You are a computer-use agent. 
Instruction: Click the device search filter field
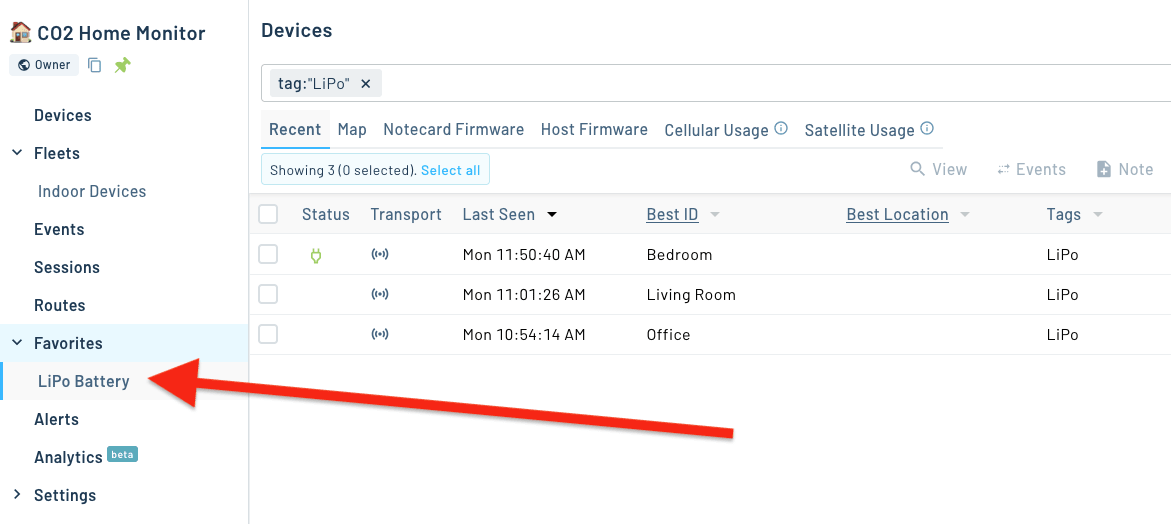[x=715, y=84]
